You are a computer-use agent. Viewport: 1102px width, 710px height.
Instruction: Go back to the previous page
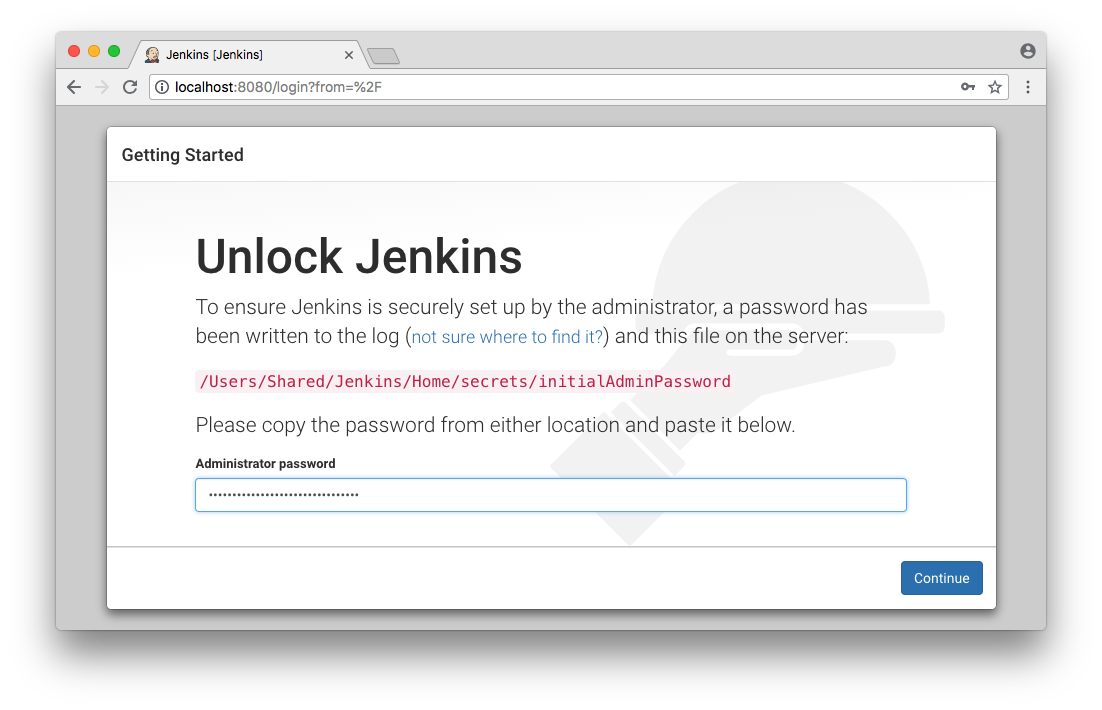(x=74, y=87)
